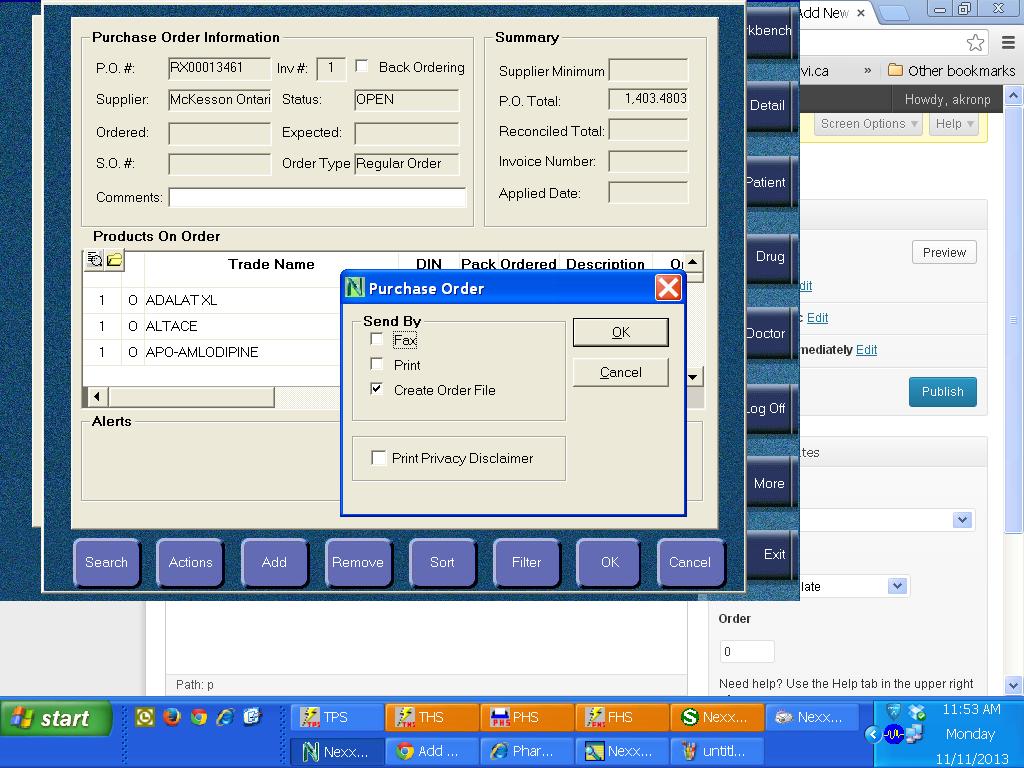Check the Print option under Send By
The image size is (1024, 768).
[377, 365]
